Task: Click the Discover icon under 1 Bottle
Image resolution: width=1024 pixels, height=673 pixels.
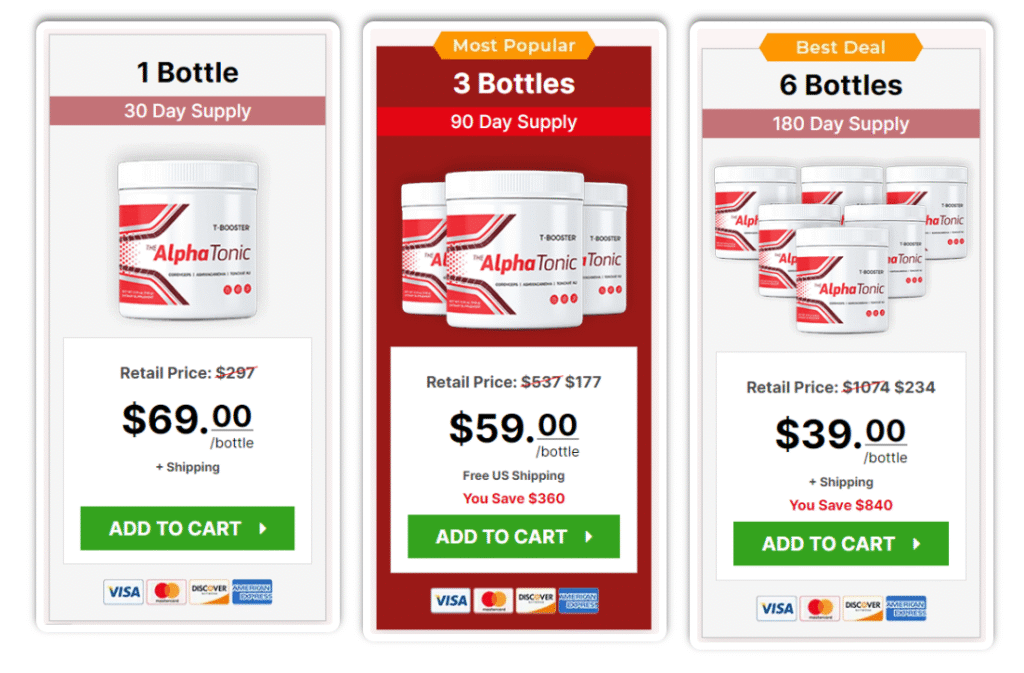Action: pos(209,592)
